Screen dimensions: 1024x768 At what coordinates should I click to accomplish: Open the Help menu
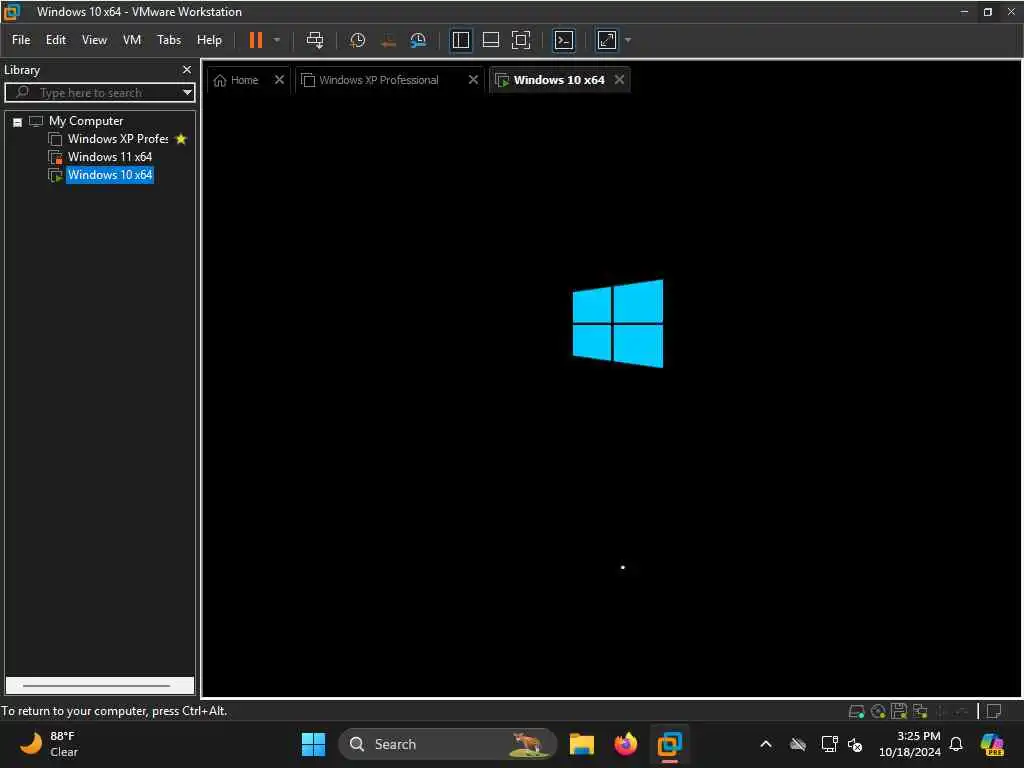[209, 40]
